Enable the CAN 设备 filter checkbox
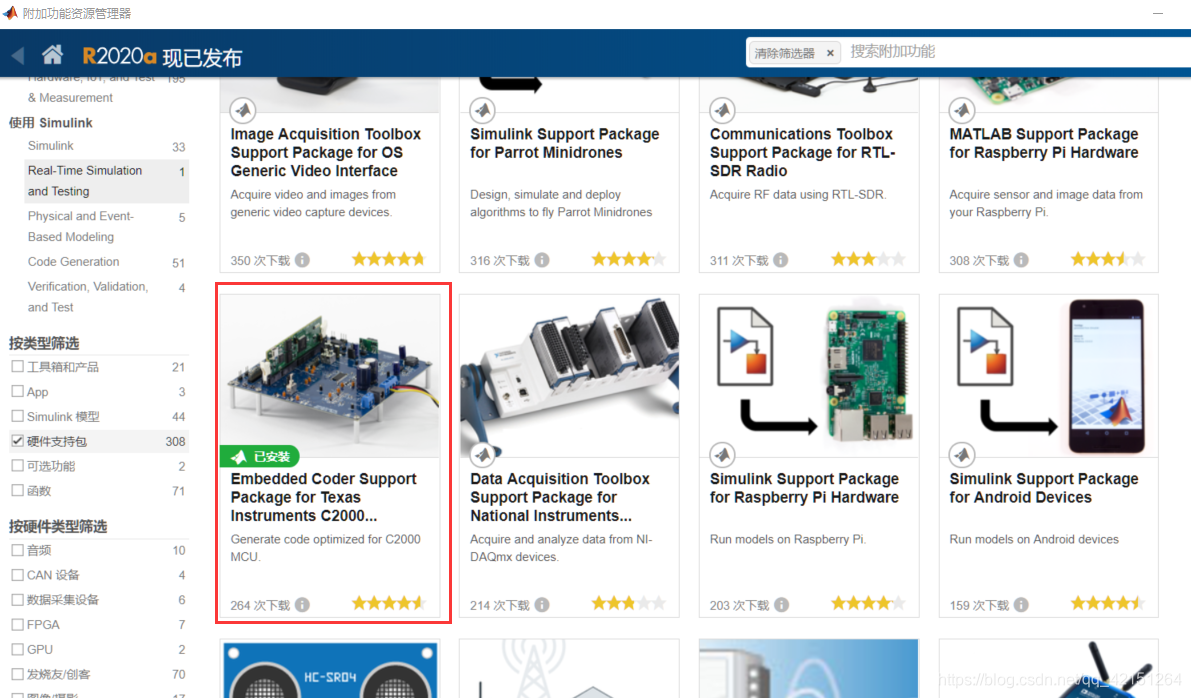The width and height of the screenshot is (1191, 698). (17, 575)
